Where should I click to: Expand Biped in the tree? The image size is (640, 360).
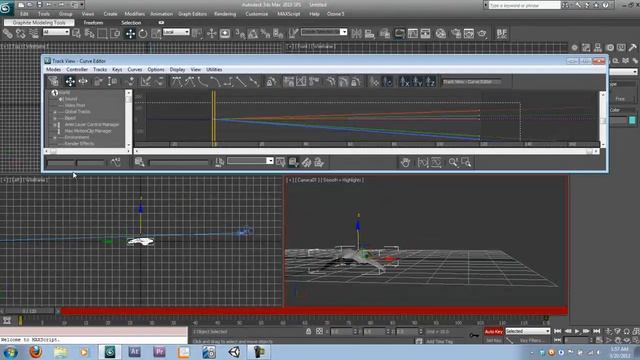click(x=55, y=118)
